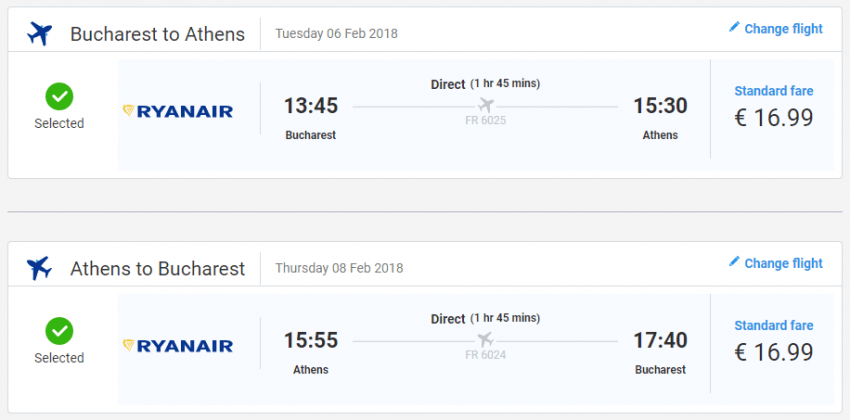Click the 13:45 Bucharest departure time
850x420 pixels.
tap(311, 106)
